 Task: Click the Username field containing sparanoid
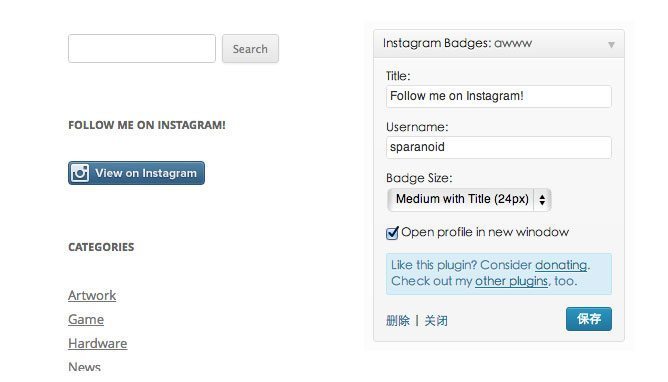(498, 147)
